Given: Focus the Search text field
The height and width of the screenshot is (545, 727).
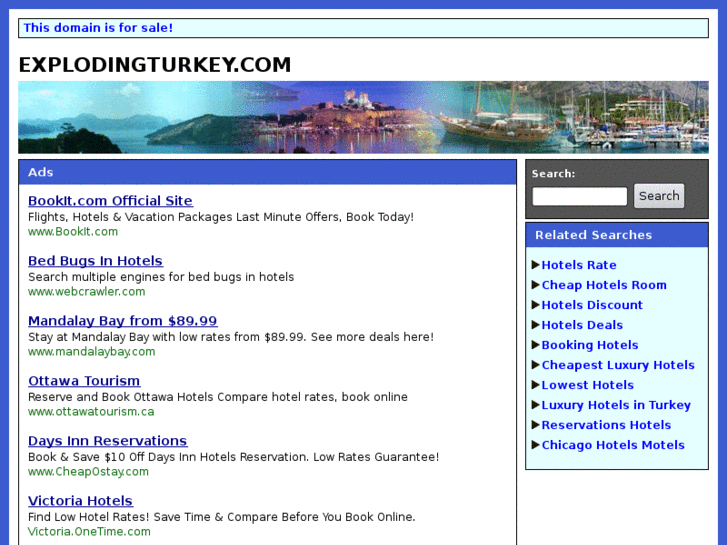Looking at the screenshot, I should (580, 196).
